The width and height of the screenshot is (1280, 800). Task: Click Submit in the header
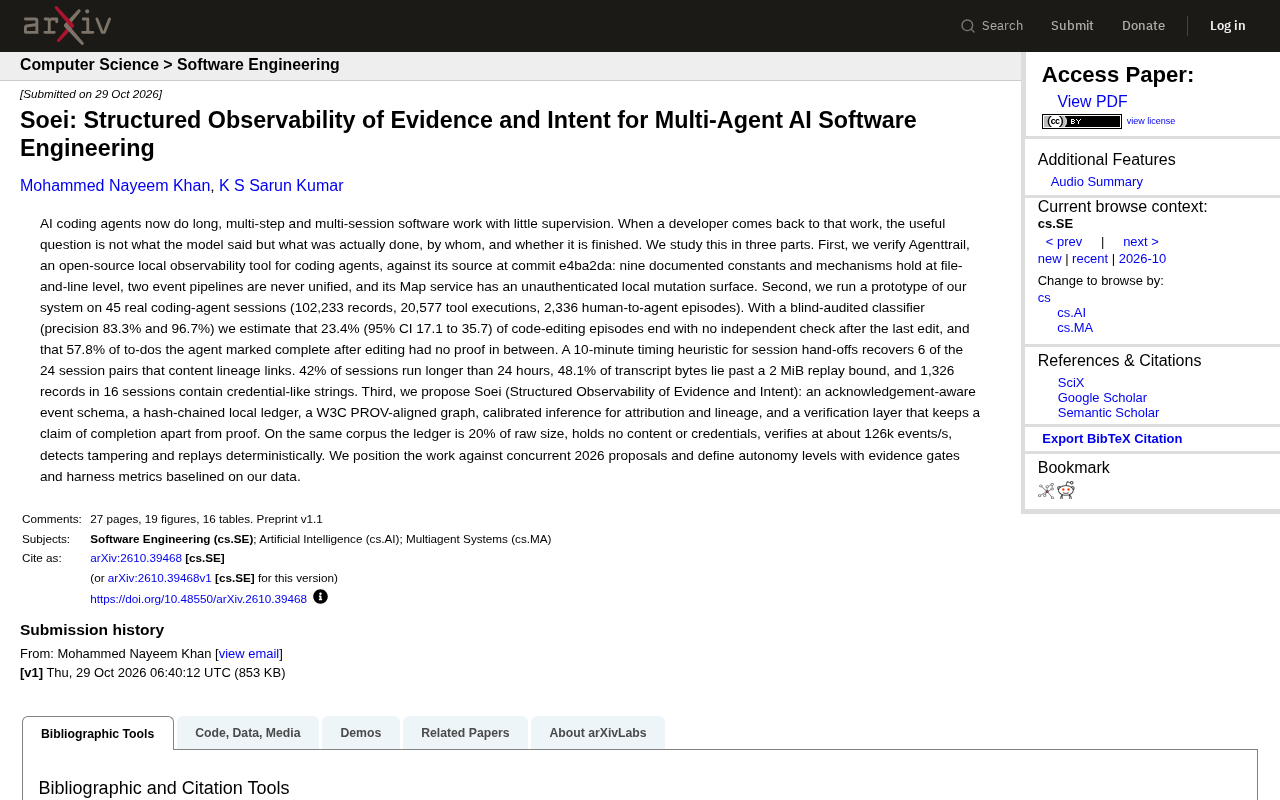(x=1072, y=26)
